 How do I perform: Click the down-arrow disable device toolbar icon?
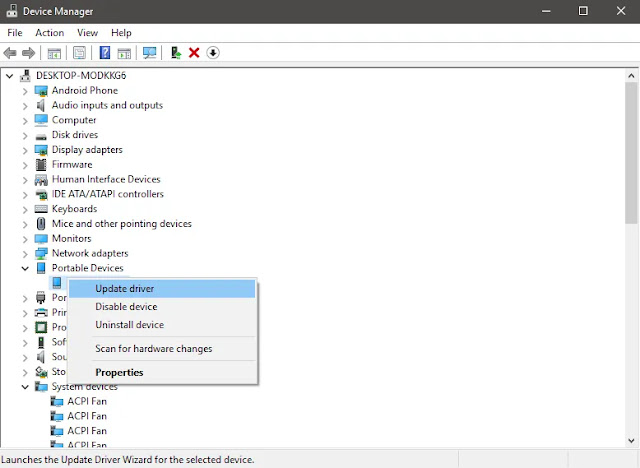coord(213,53)
